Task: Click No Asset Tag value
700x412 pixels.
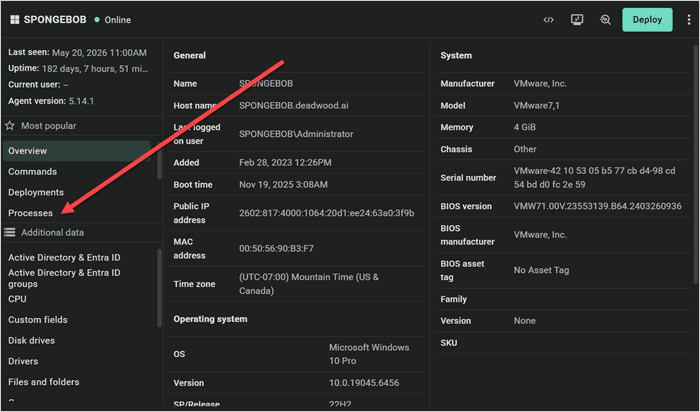Action: tap(541, 270)
